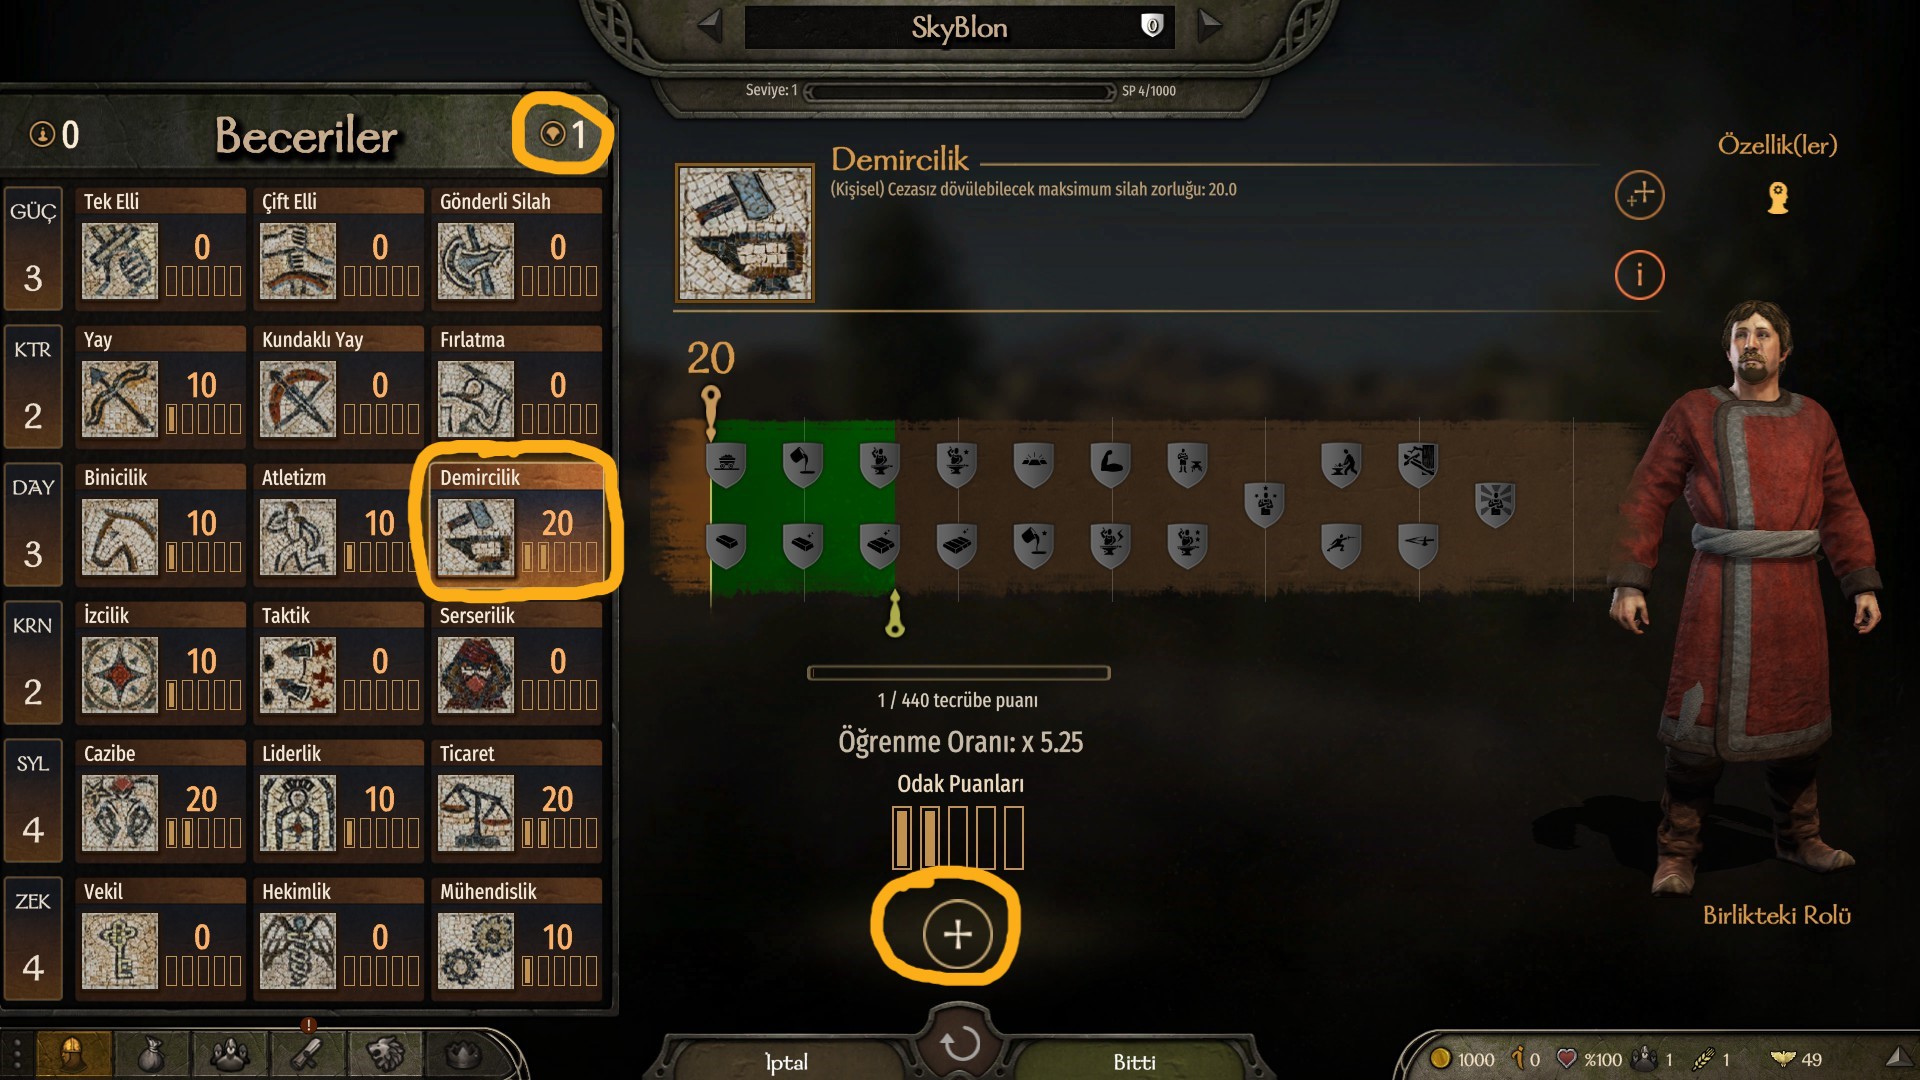
Task: Select the Binicilik horse skill icon
Action: coord(120,538)
